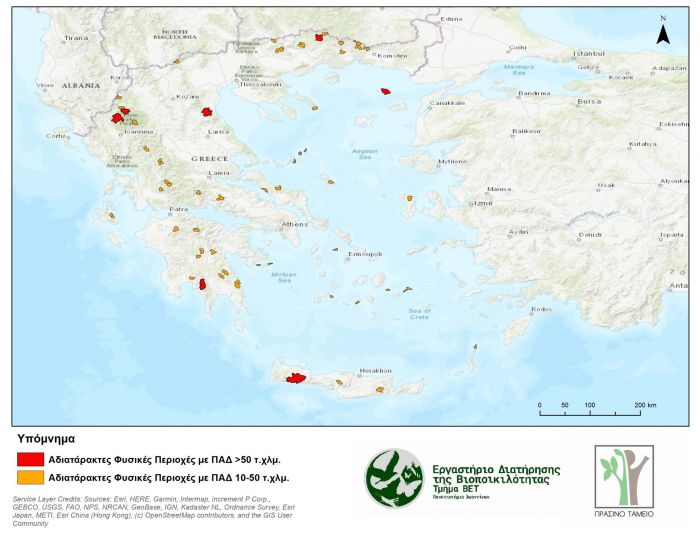This screenshot has height=541, width=700.
Task: Click the 'Thessaloniki' city label
Action: point(261,84)
